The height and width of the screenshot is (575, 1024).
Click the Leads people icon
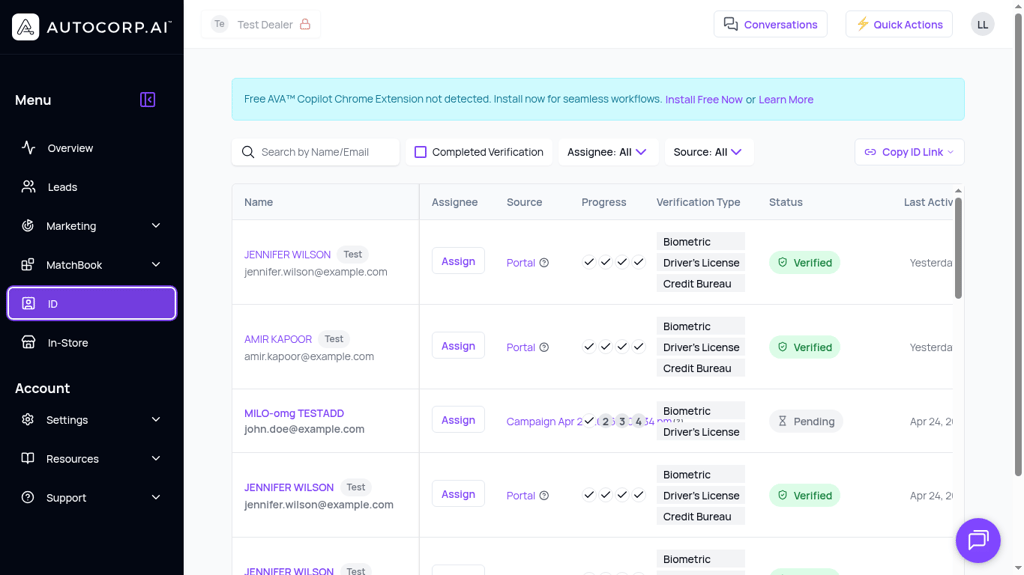(28, 187)
